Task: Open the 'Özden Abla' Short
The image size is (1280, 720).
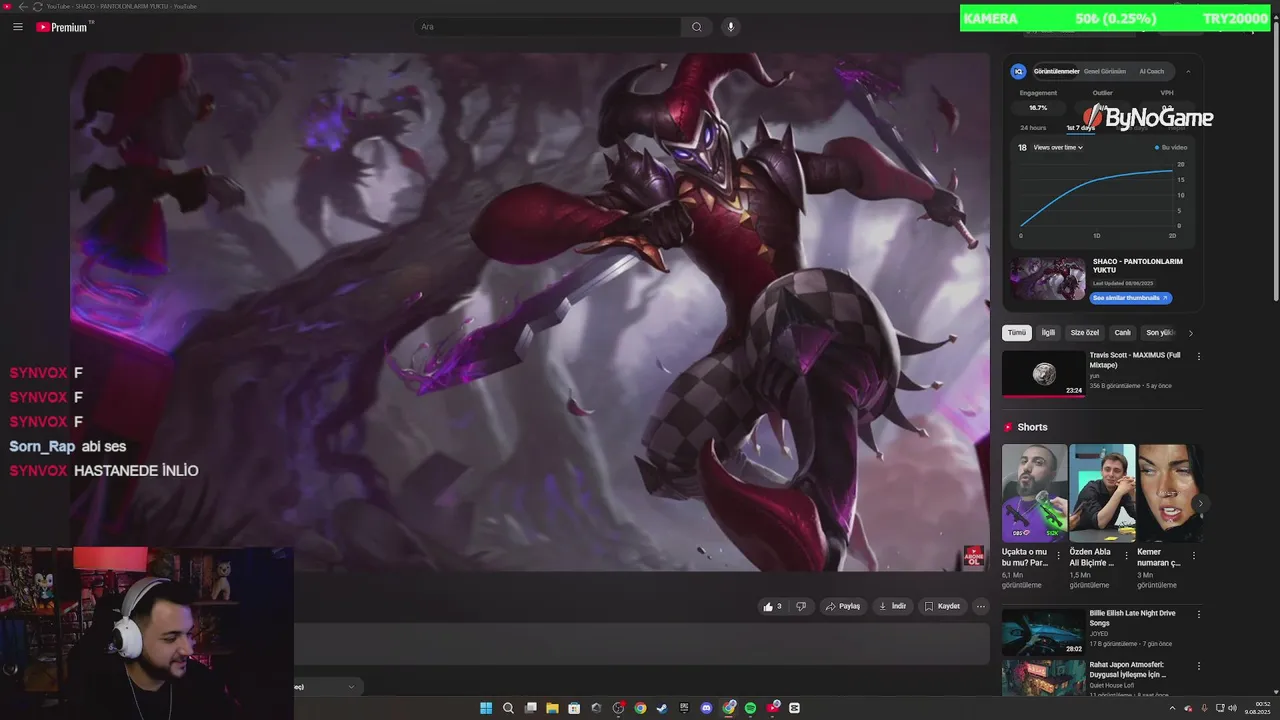Action: coord(1102,493)
